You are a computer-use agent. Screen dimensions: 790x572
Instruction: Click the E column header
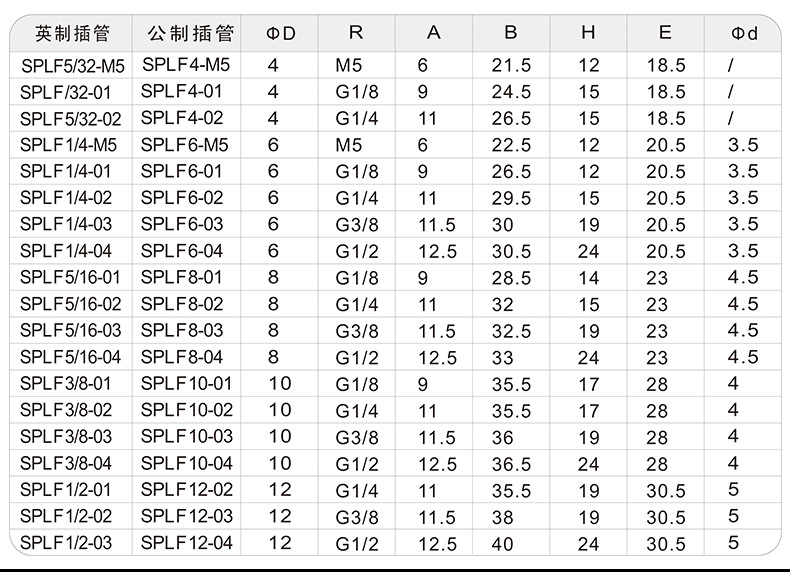[x=665, y=33]
